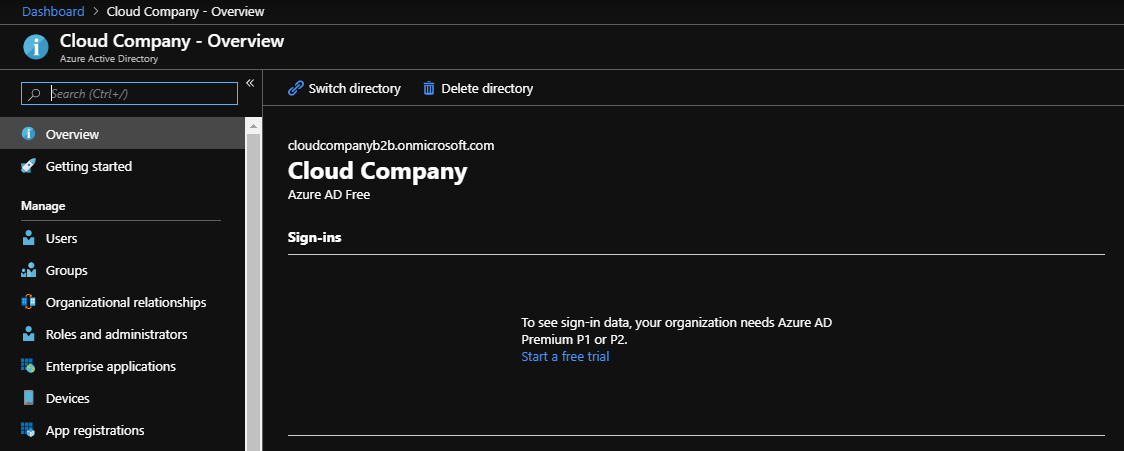Open Roles and administrators

click(x=123, y=334)
